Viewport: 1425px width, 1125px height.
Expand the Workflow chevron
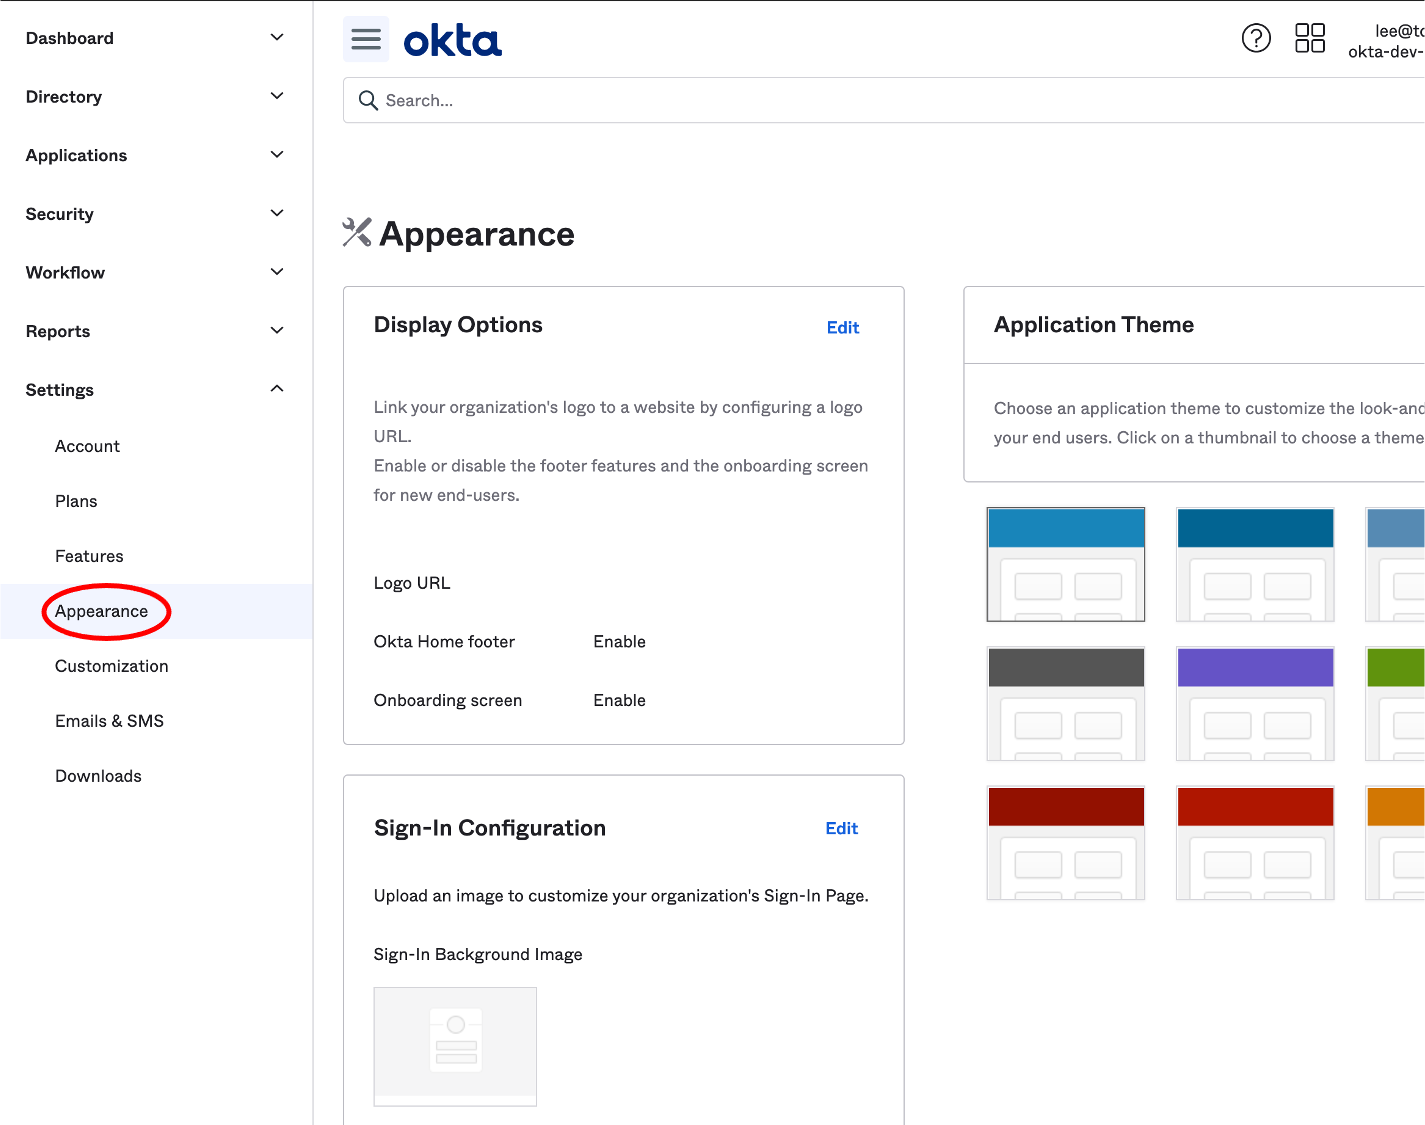click(x=277, y=271)
